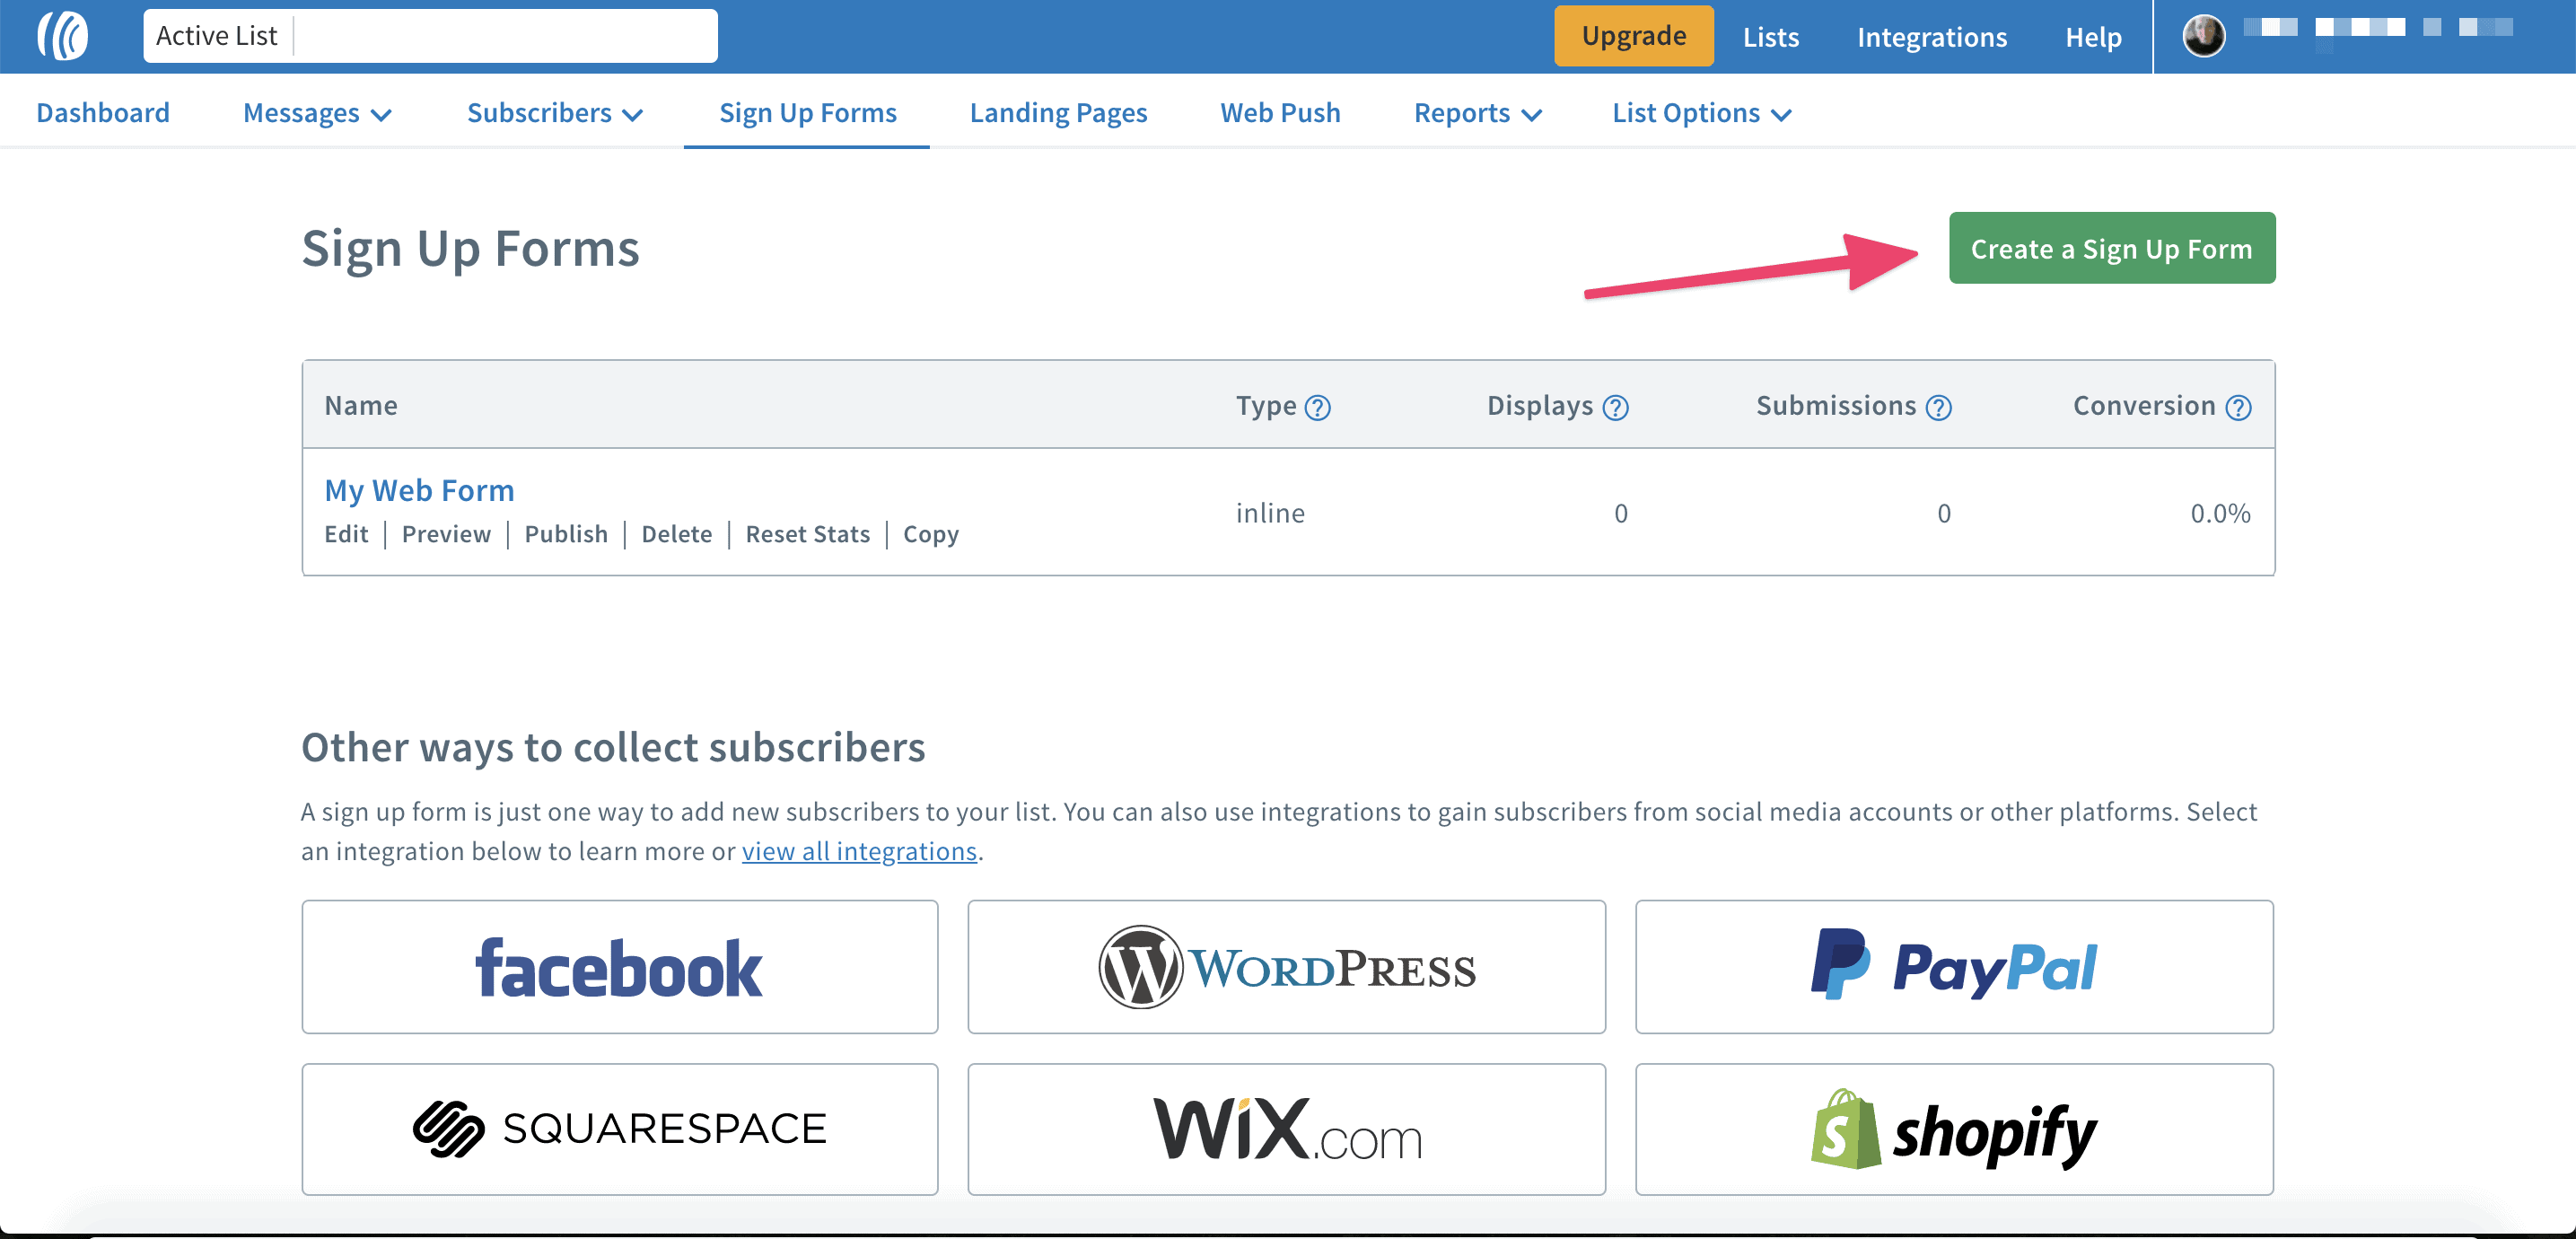Open Lists in the top bar
This screenshot has width=2576, height=1239.
pos(1771,37)
